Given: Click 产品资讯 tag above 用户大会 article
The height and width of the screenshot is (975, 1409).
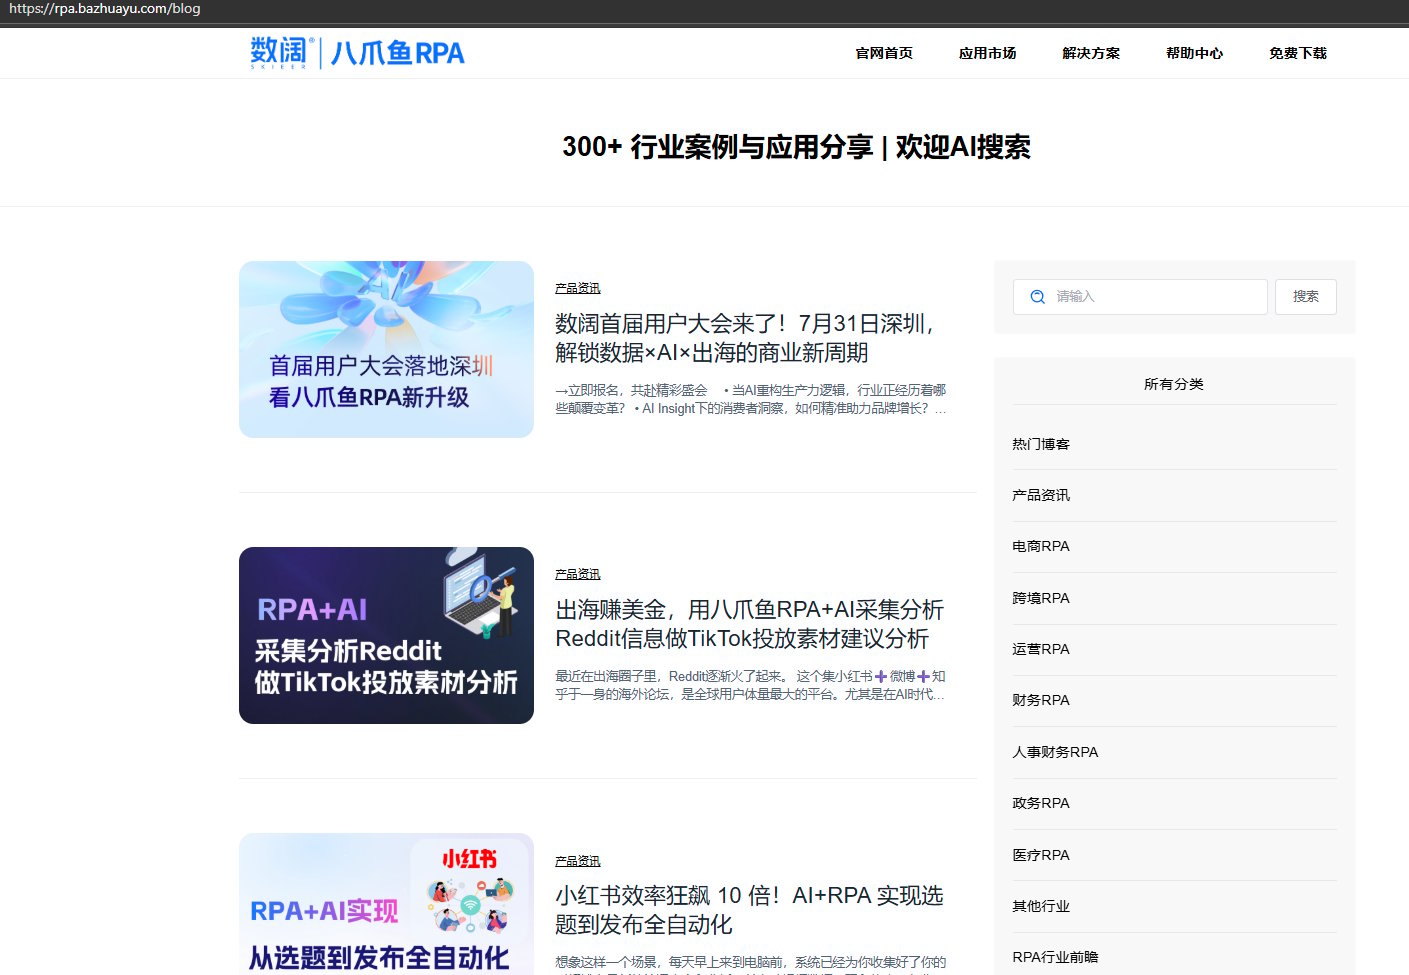Looking at the screenshot, I should (578, 288).
